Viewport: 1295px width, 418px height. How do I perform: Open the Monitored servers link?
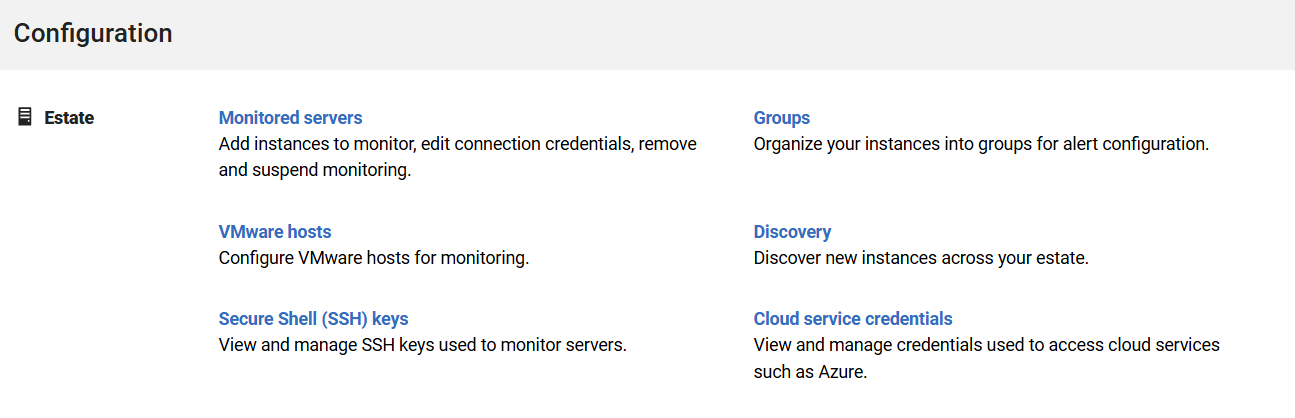[290, 118]
